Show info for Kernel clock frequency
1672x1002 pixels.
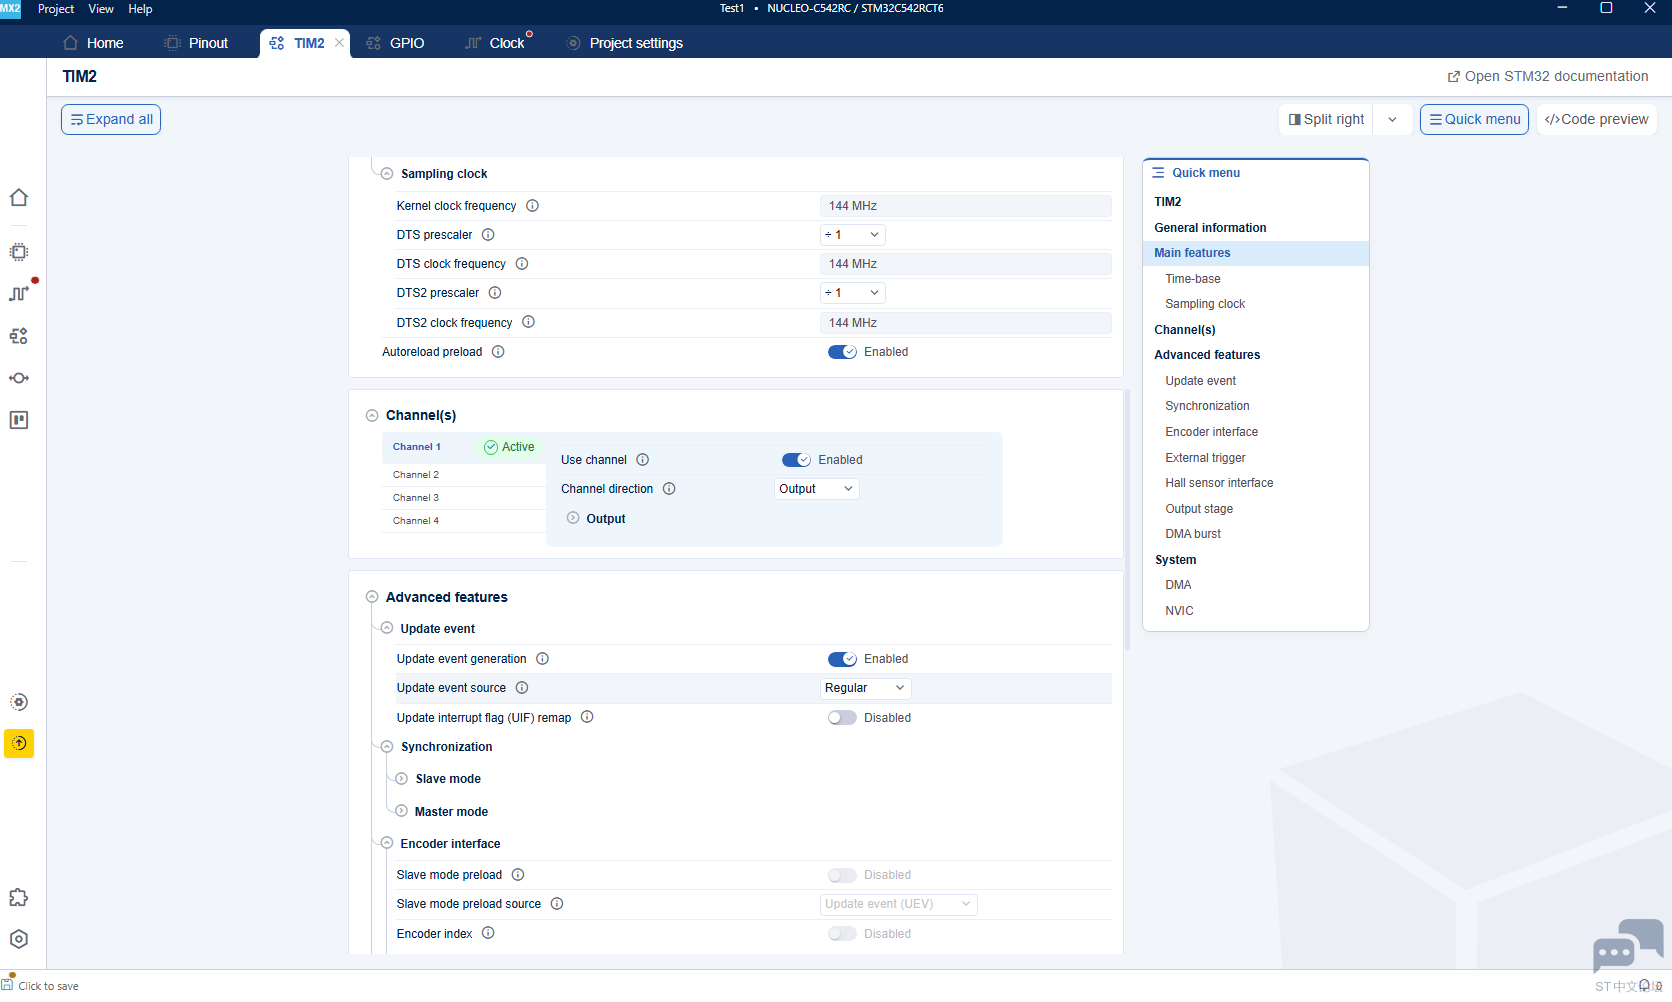(x=533, y=206)
